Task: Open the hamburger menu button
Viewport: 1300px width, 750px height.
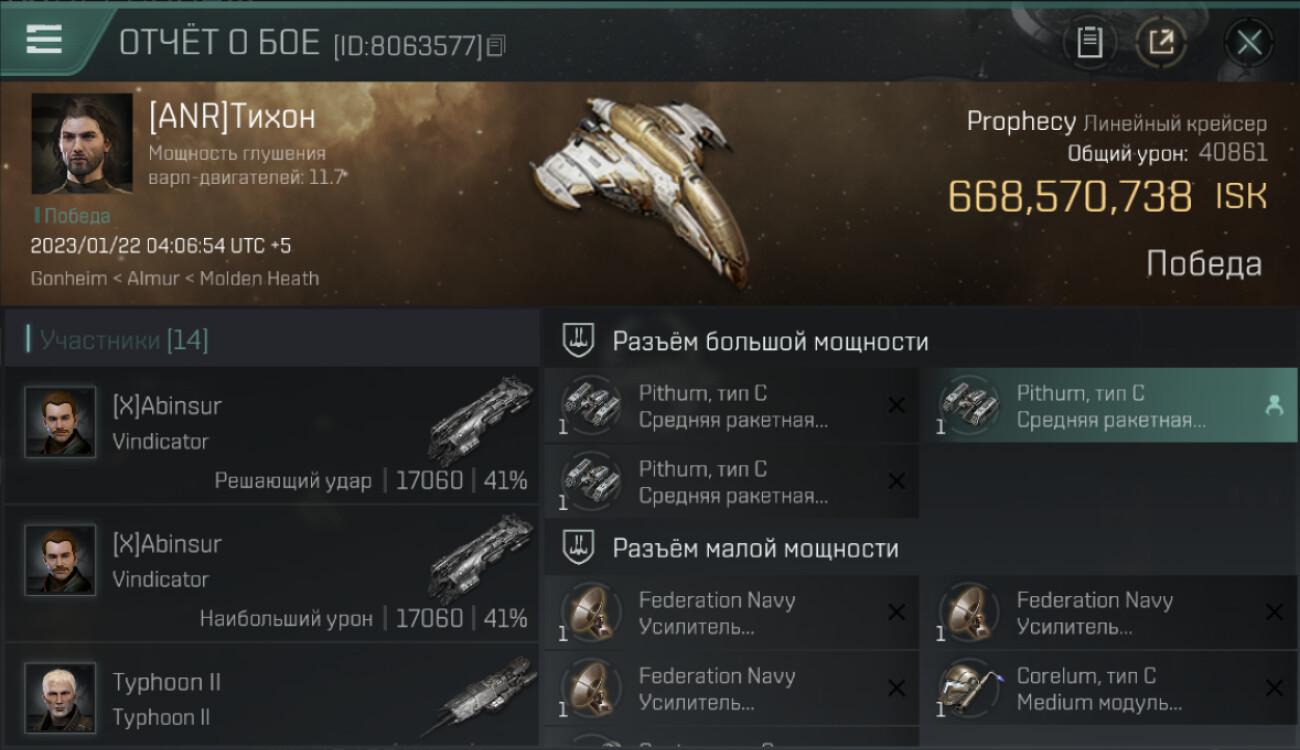Action: click(44, 40)
